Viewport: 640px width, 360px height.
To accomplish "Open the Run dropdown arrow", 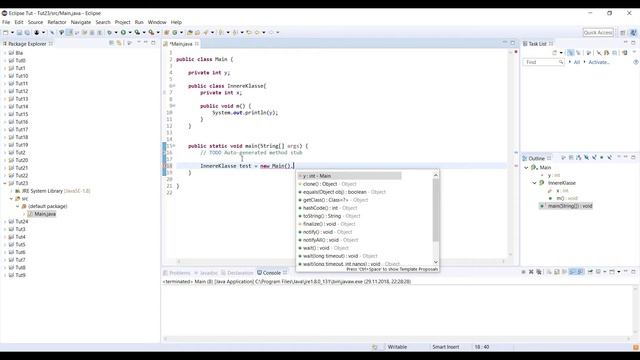I will point(130,32).
